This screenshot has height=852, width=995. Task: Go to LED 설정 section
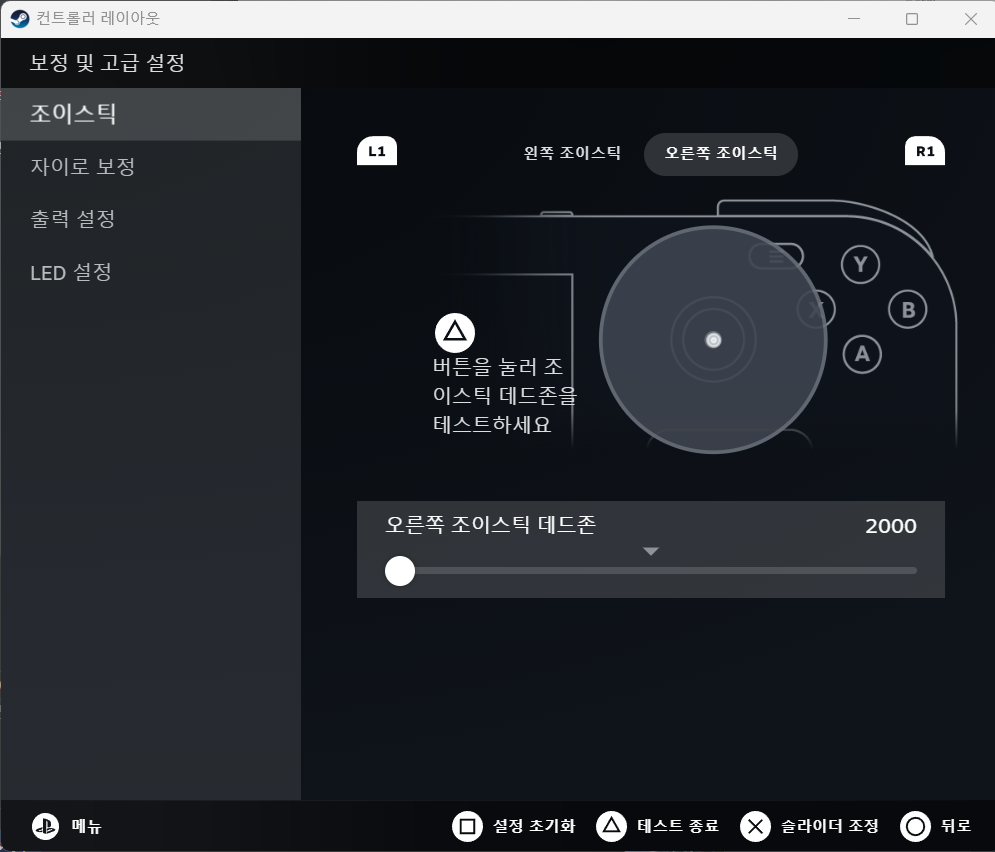click(x=70, y=272)
